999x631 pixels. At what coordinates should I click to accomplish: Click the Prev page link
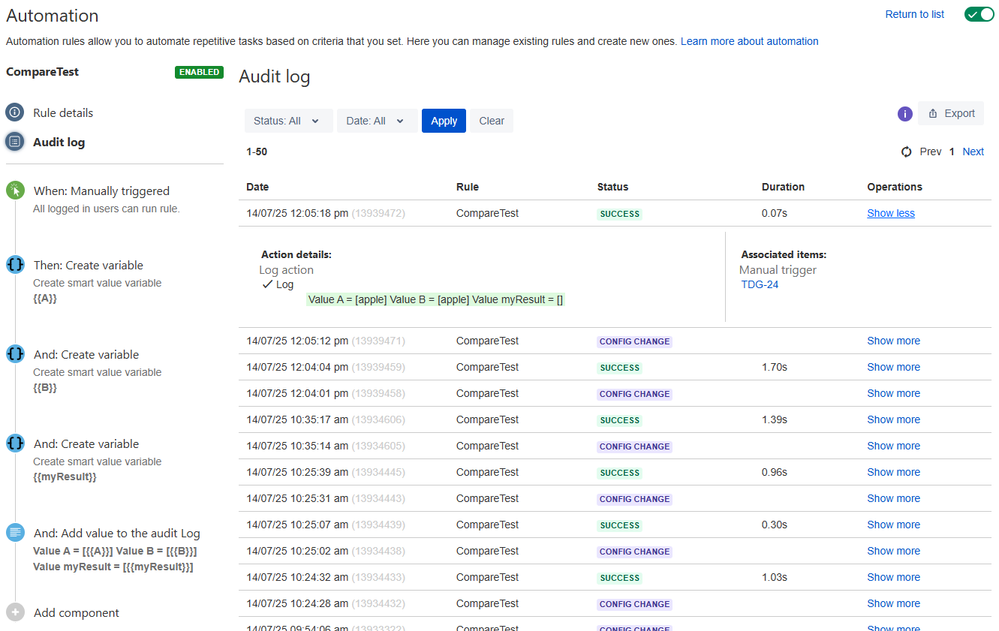tap(930, 152)
